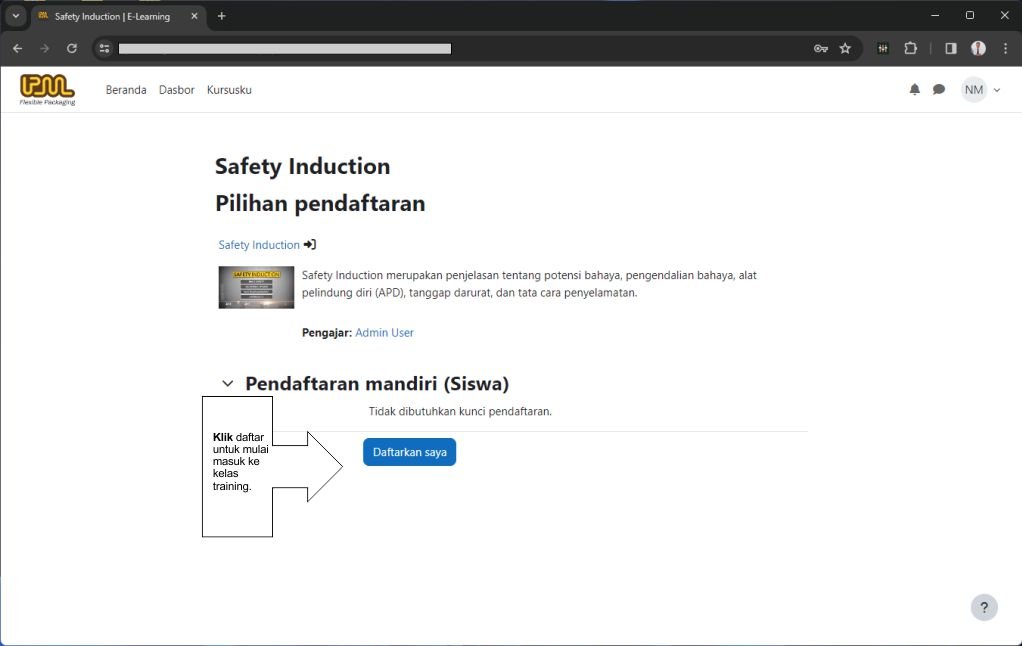Open Dasbor from the top menu

point(177,90)
